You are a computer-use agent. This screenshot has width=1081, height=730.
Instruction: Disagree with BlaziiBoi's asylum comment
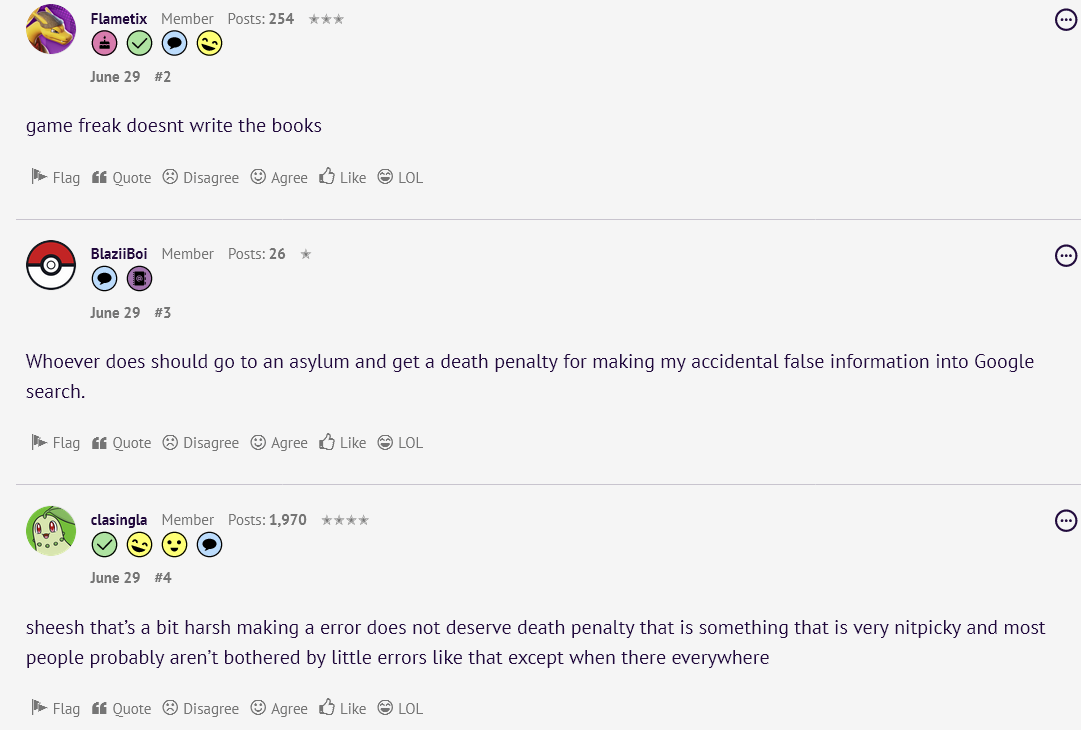[201, 442]
